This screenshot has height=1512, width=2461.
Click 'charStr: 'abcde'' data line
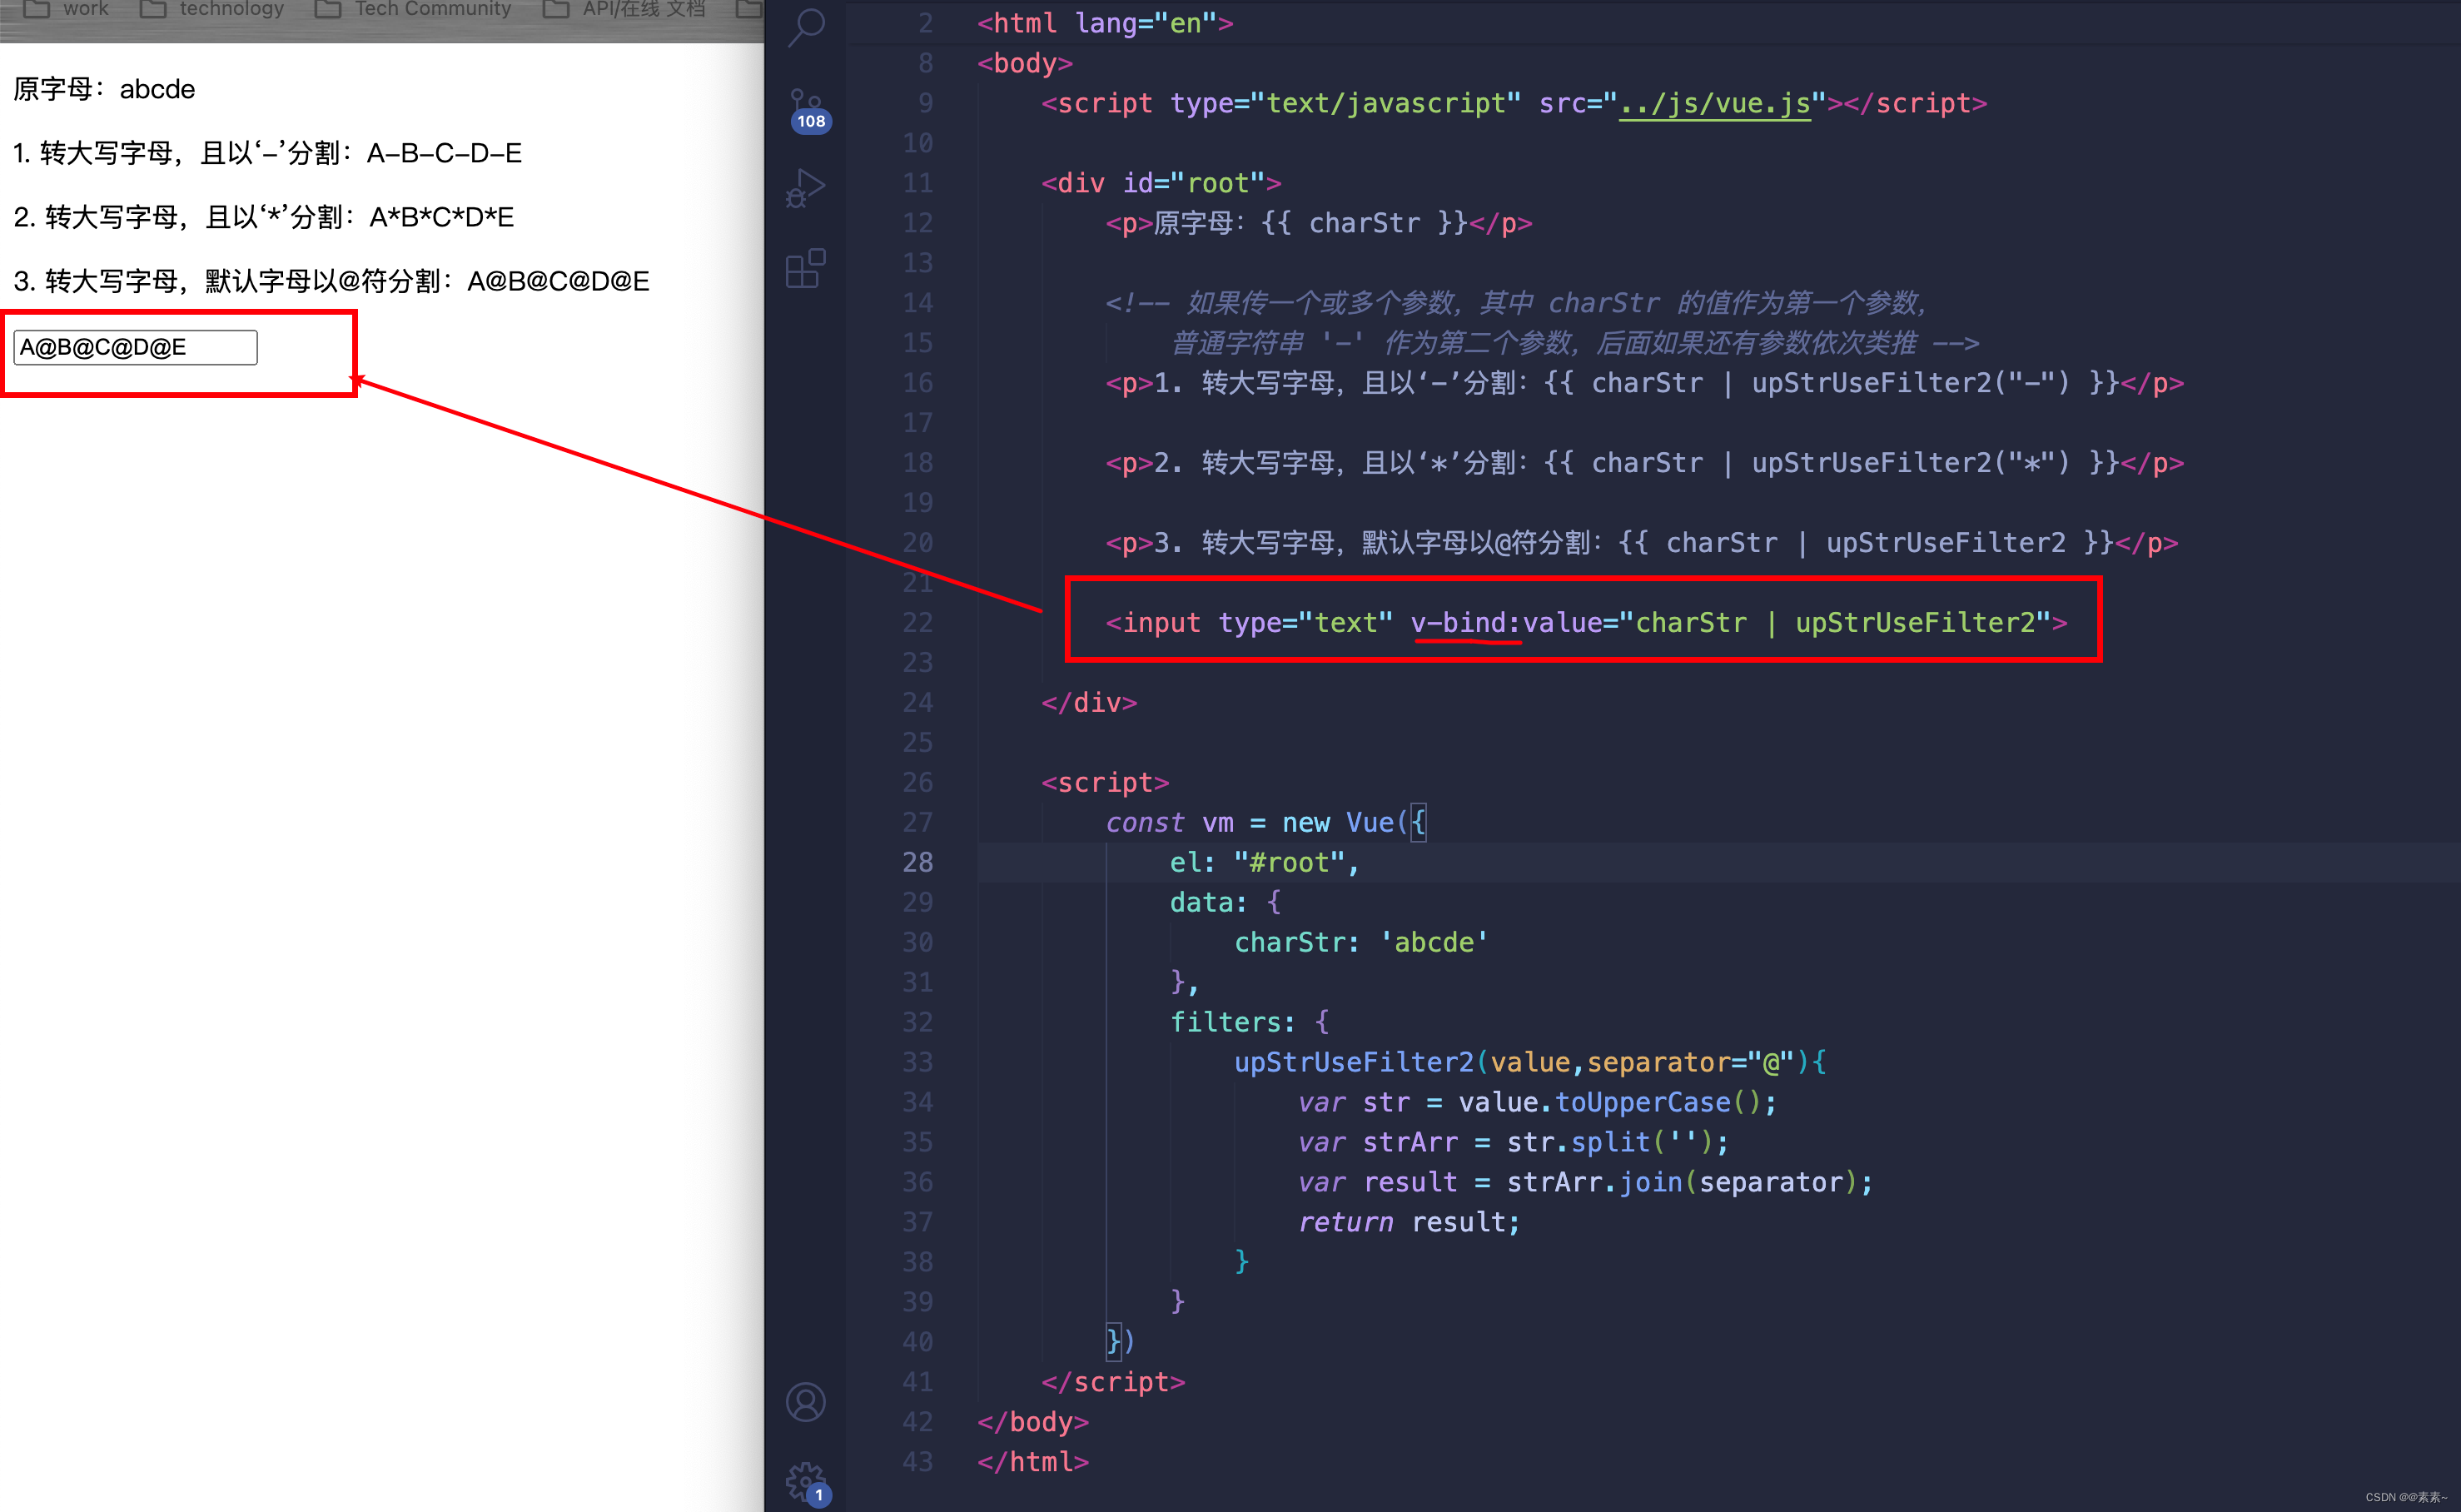pyautogui.click(x=1361, y=943)
